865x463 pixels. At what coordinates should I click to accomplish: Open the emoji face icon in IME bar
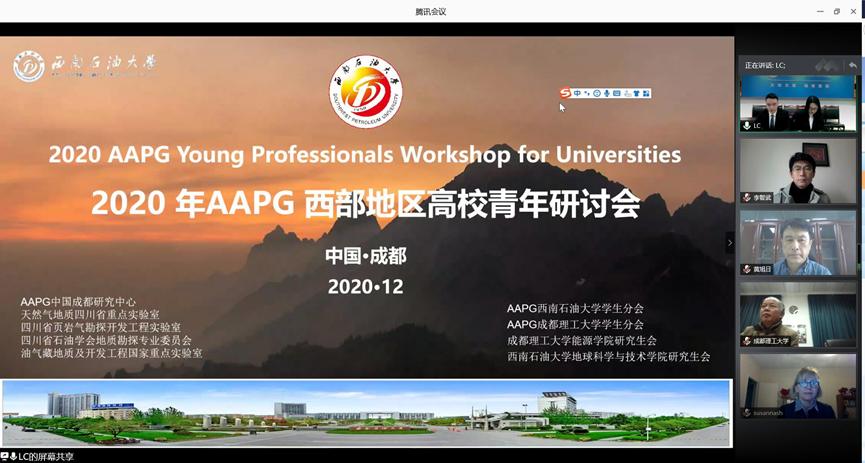(597, 93)
